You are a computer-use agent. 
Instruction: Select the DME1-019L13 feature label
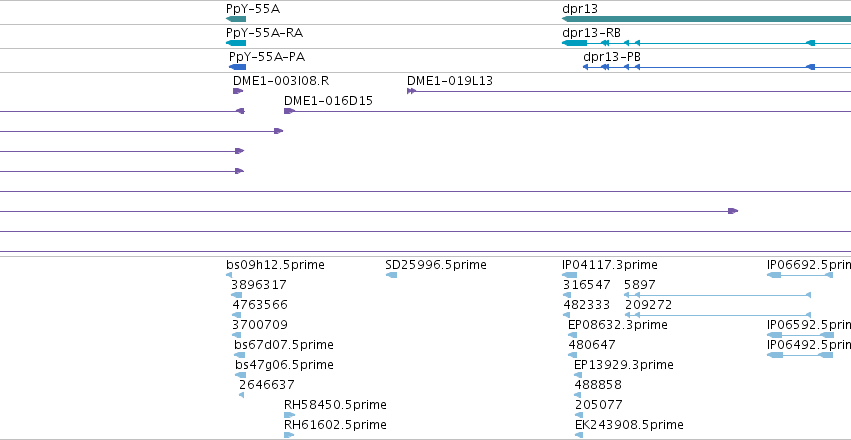click(x=450, y=81)
